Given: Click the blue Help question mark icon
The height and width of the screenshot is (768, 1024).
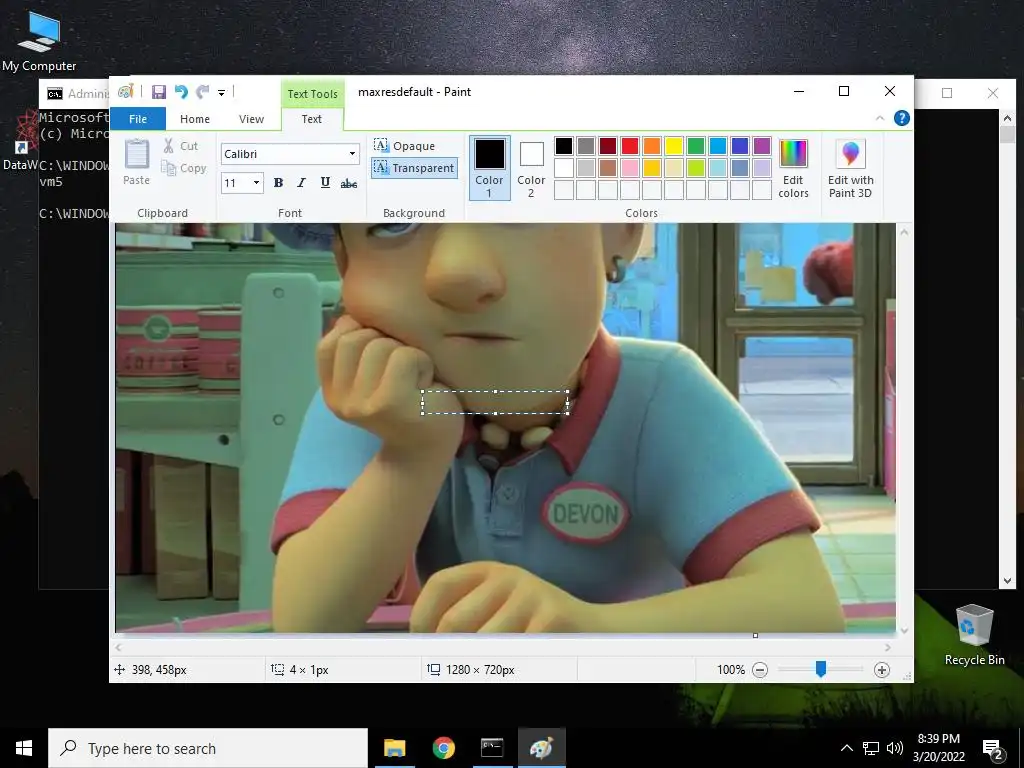Looking at the screenshot, I should [x=901, y=118].
